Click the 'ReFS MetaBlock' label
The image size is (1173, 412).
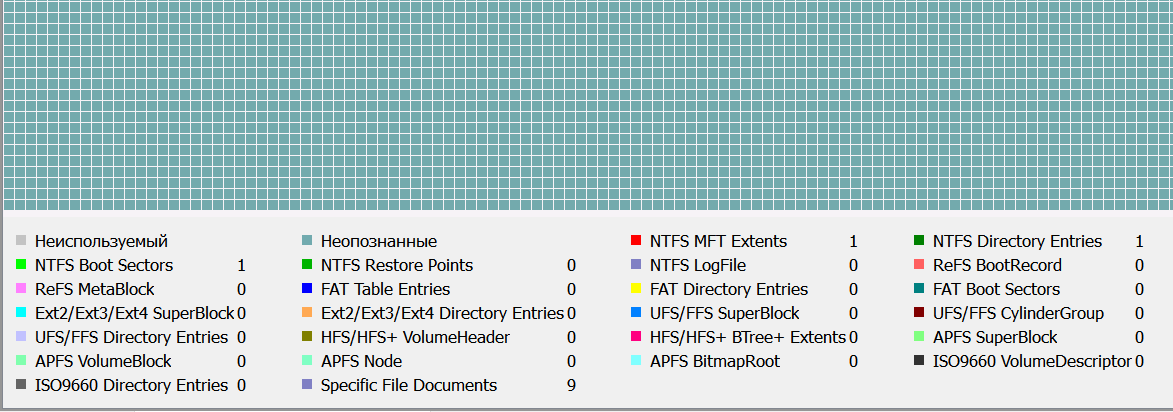[94, 289]
